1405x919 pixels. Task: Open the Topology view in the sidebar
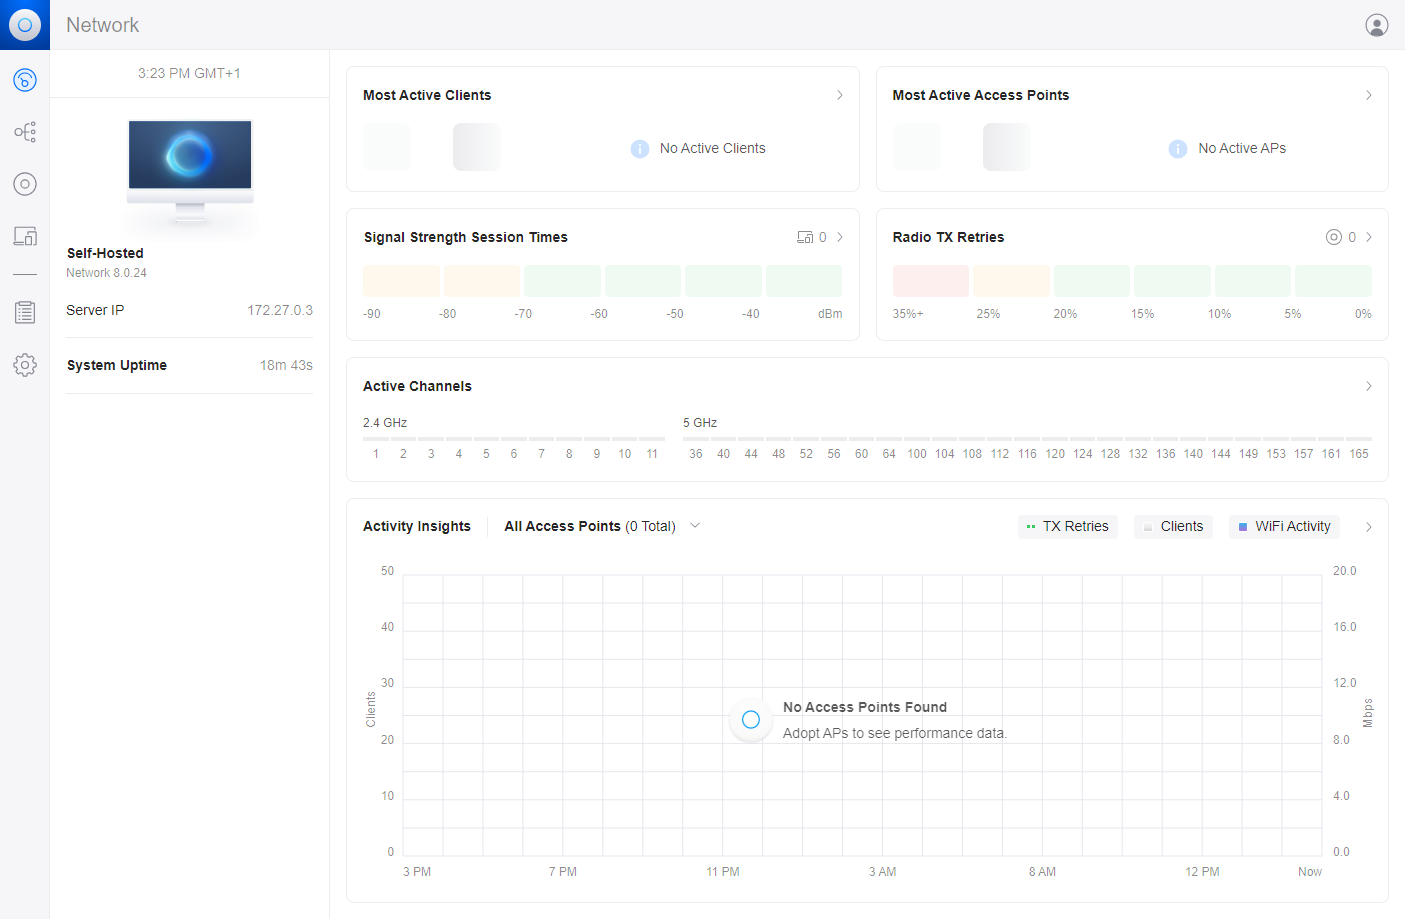(25, 131)
